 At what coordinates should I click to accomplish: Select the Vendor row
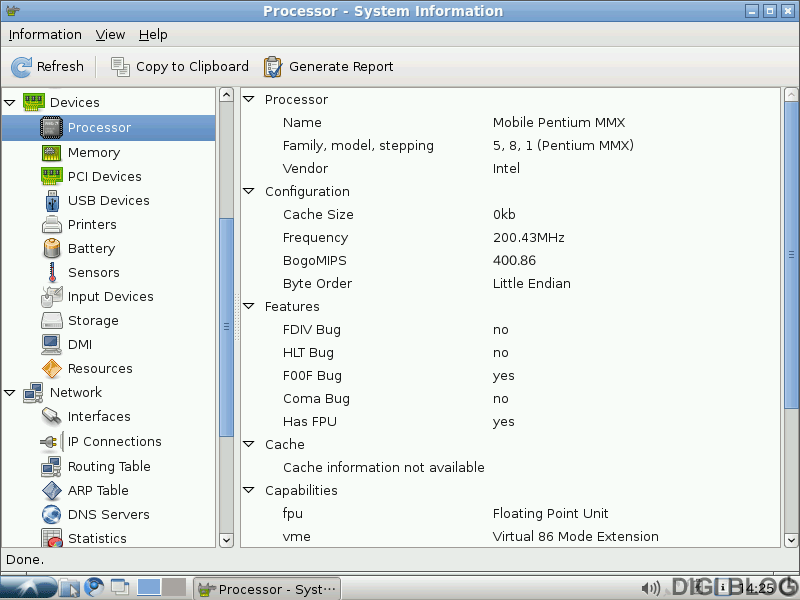[x=510, y=168]
